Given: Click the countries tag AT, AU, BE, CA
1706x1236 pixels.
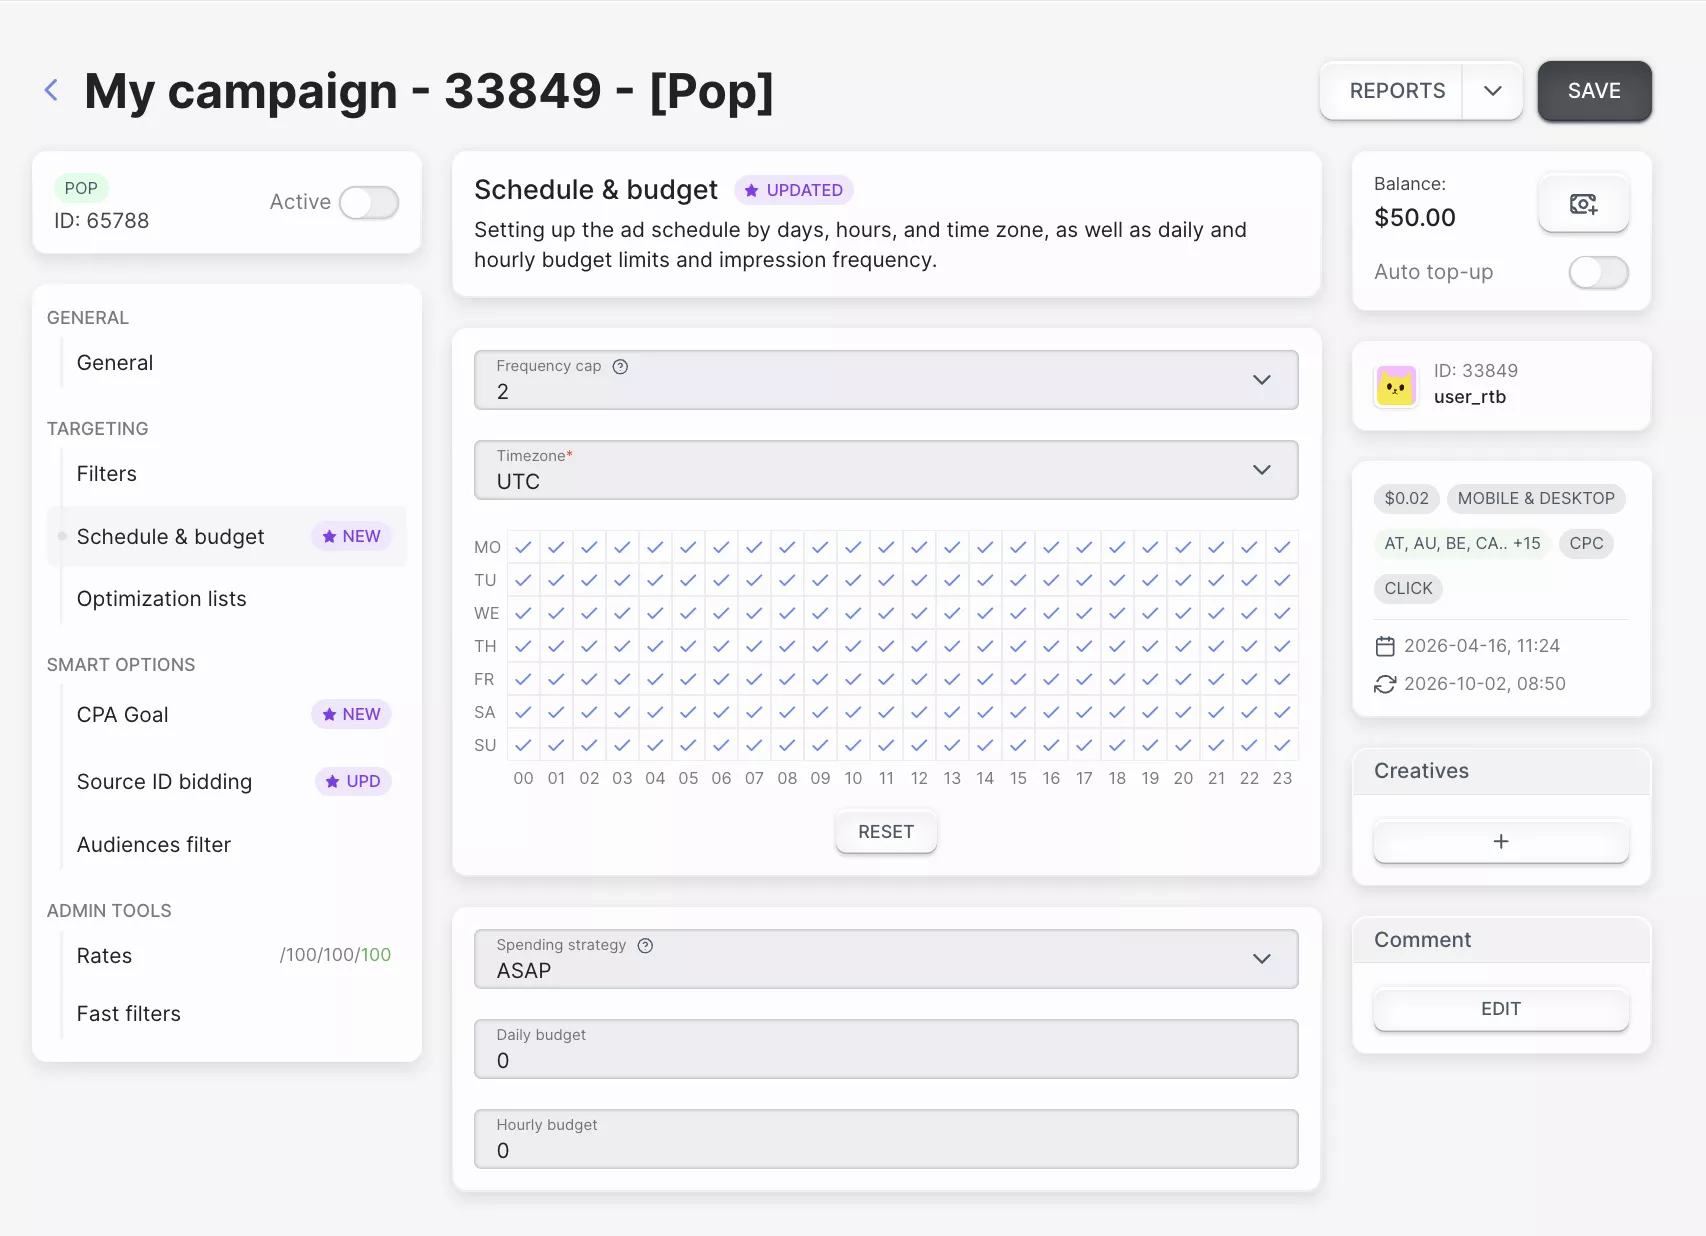Looking at the screenshot, I should pyautogui.click(x=1462, y=543).
